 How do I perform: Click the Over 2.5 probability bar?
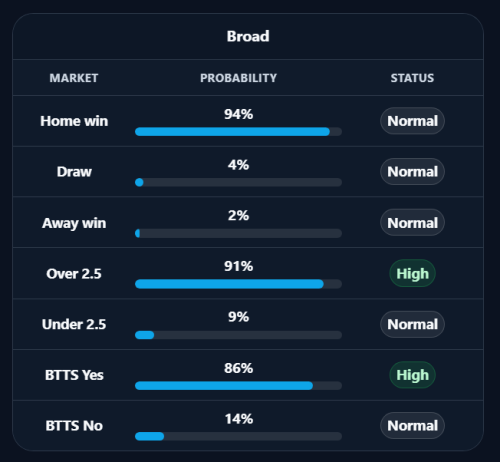(x=238, y=284)
